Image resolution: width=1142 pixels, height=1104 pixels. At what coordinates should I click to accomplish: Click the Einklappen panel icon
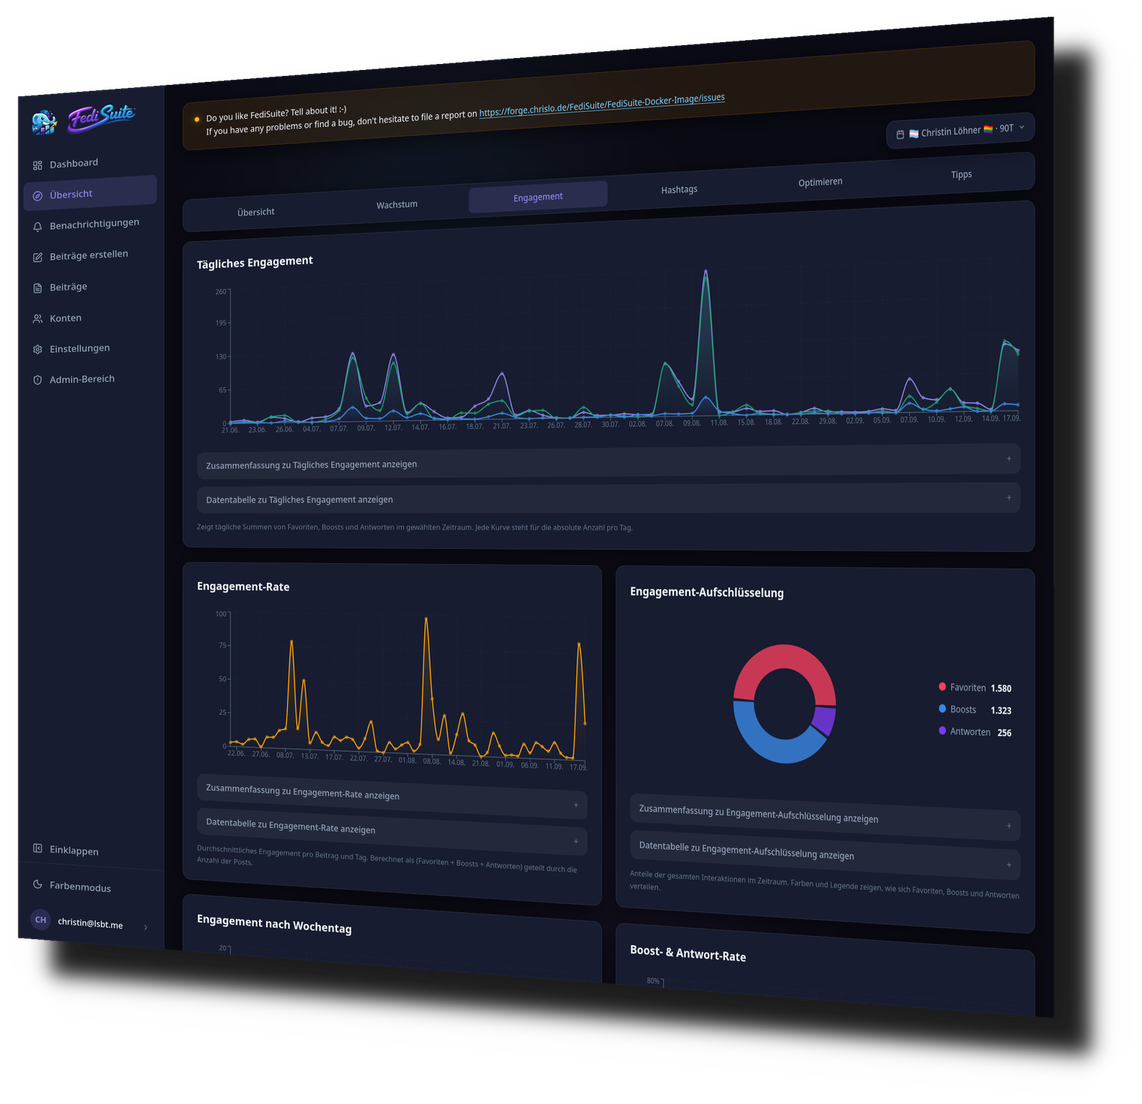37,848
